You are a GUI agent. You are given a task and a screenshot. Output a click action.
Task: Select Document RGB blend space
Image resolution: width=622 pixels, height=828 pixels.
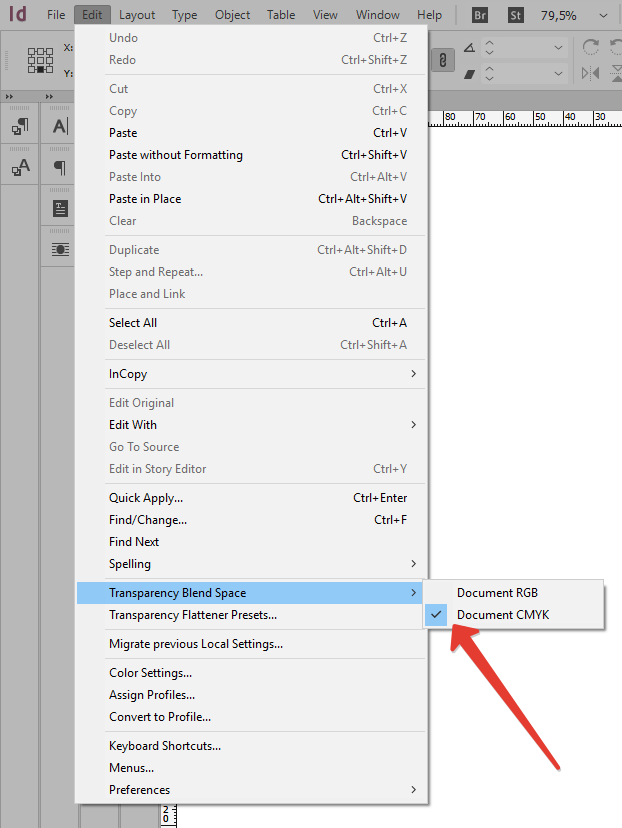513,592
